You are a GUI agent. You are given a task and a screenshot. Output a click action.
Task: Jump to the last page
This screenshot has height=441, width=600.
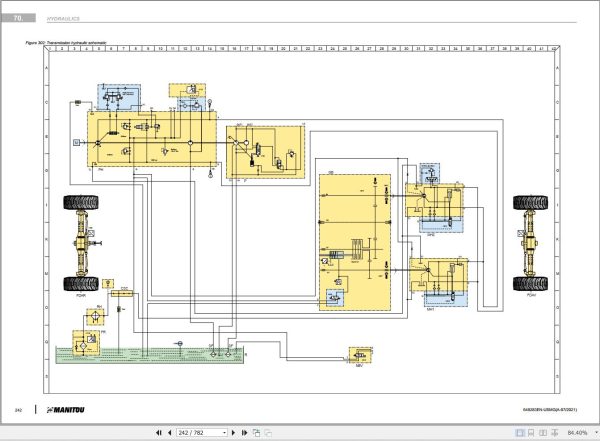[x=245, y=433]
